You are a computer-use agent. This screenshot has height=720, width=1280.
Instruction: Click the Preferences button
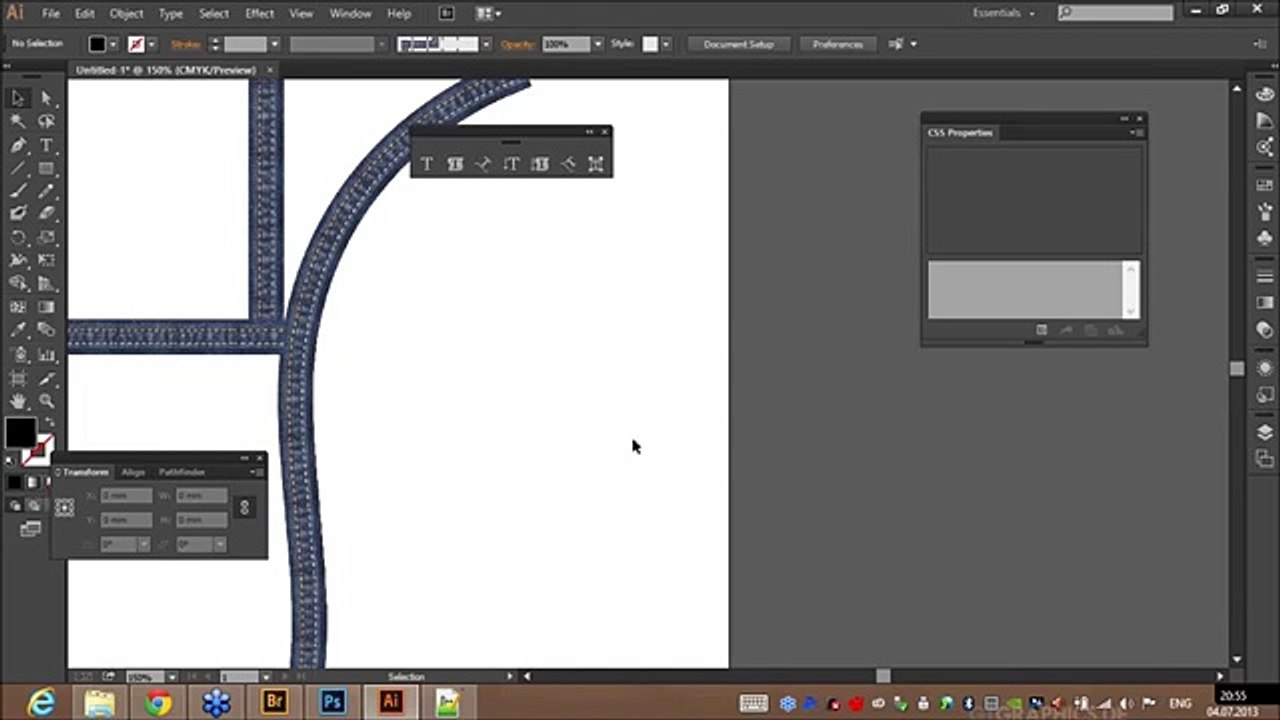(x=838, y=44)
